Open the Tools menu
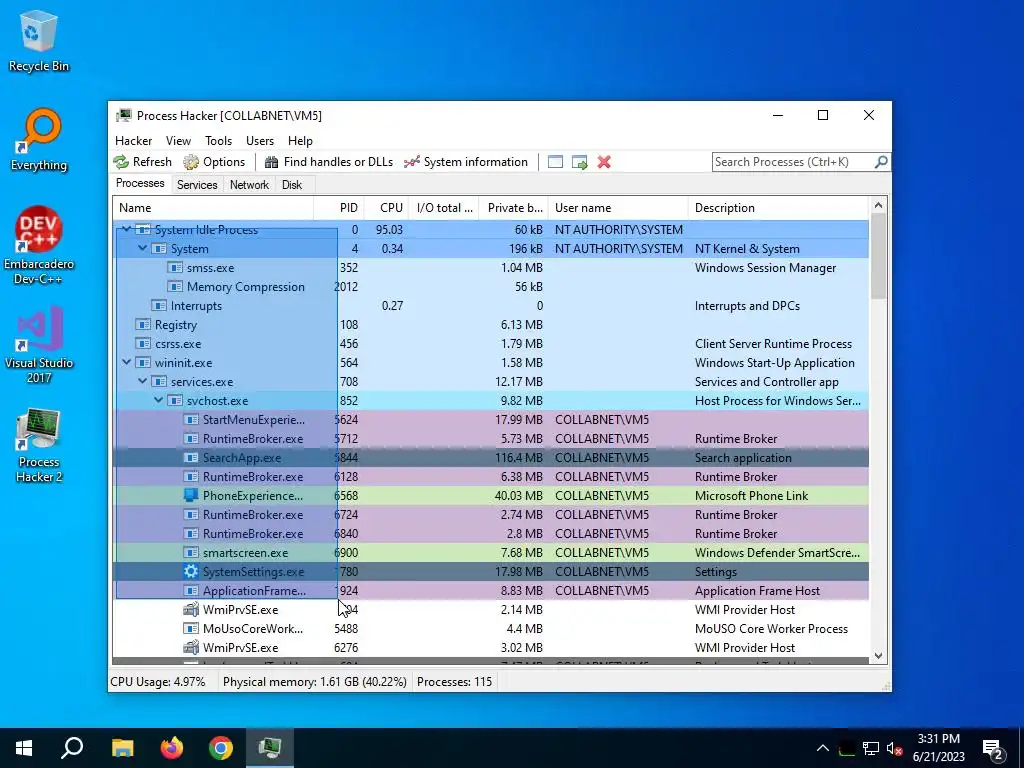The image size is (1024, 768). (218, 141)
